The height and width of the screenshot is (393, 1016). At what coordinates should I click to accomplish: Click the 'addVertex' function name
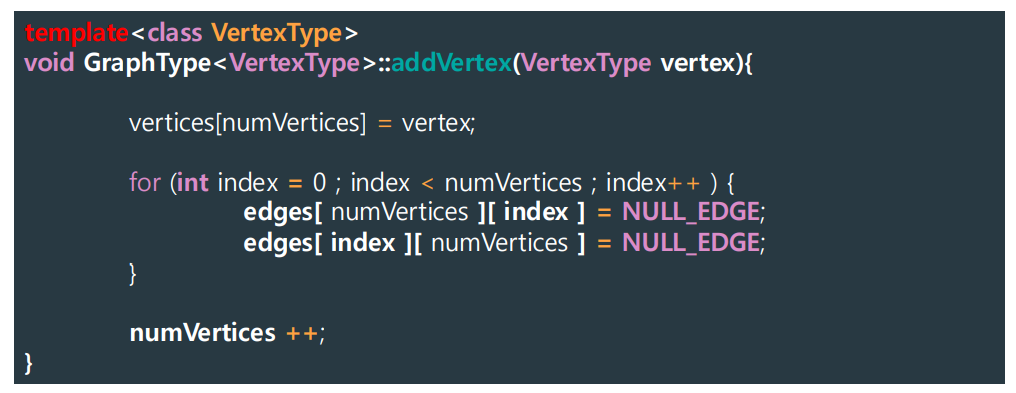point(451,63)
